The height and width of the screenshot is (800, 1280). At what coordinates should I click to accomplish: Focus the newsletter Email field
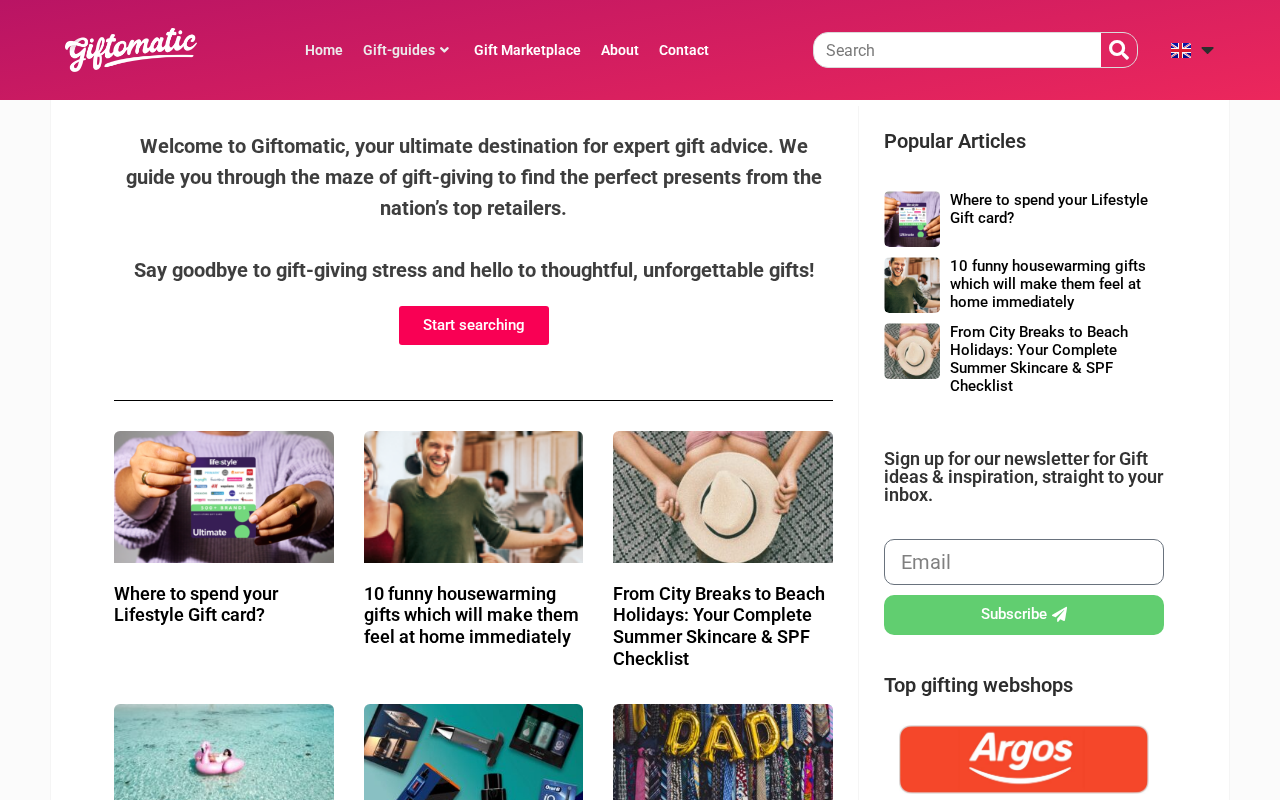click(1024, 562)
